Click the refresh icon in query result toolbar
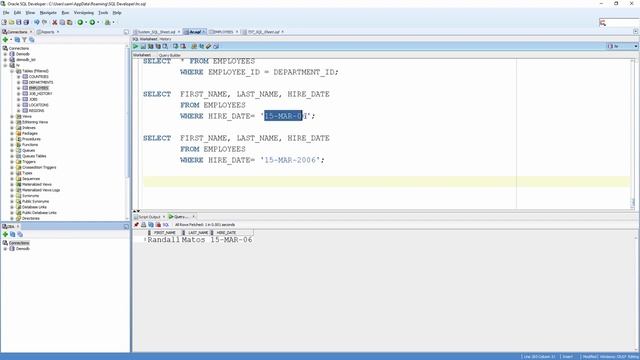The height and width of the screenshot is (360, 640). point(151,225)
